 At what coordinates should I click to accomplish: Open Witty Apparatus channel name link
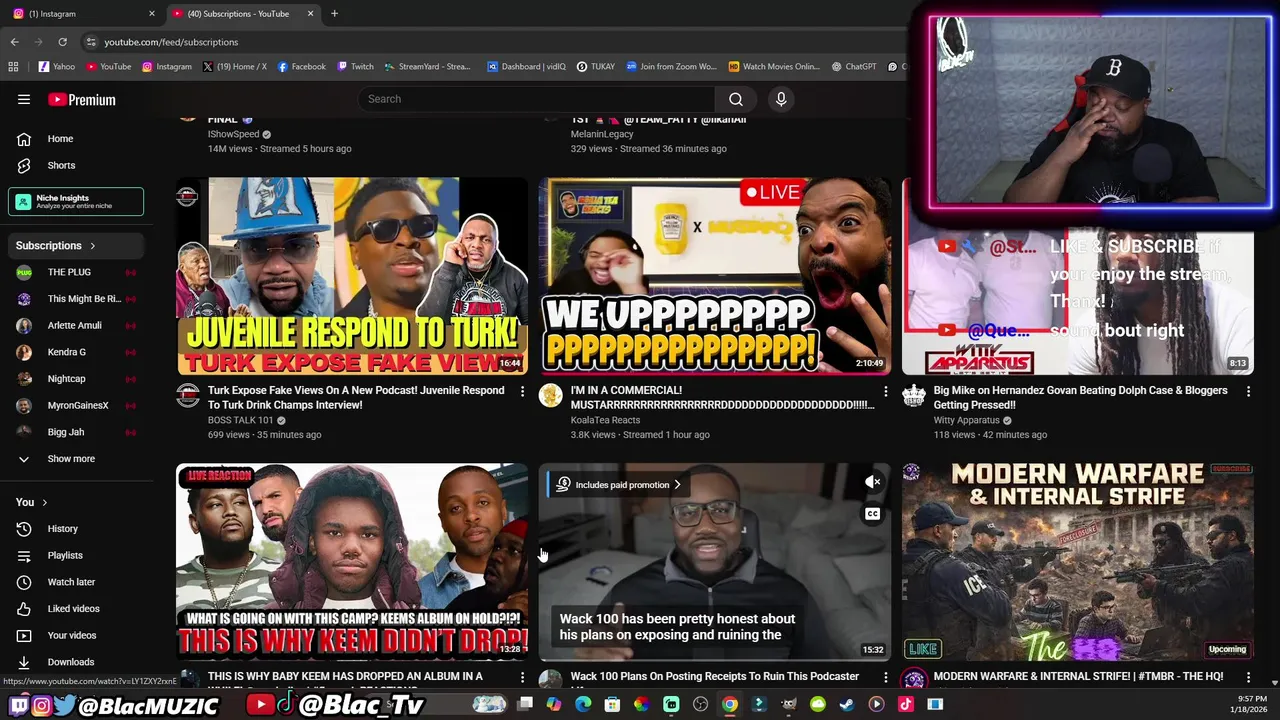coord(966,420)
